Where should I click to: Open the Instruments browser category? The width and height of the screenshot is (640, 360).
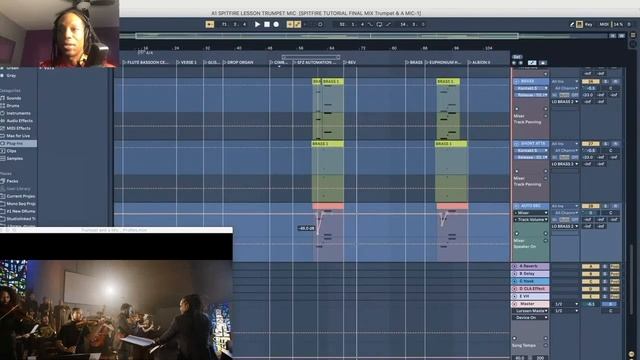(x=18, y=113)
